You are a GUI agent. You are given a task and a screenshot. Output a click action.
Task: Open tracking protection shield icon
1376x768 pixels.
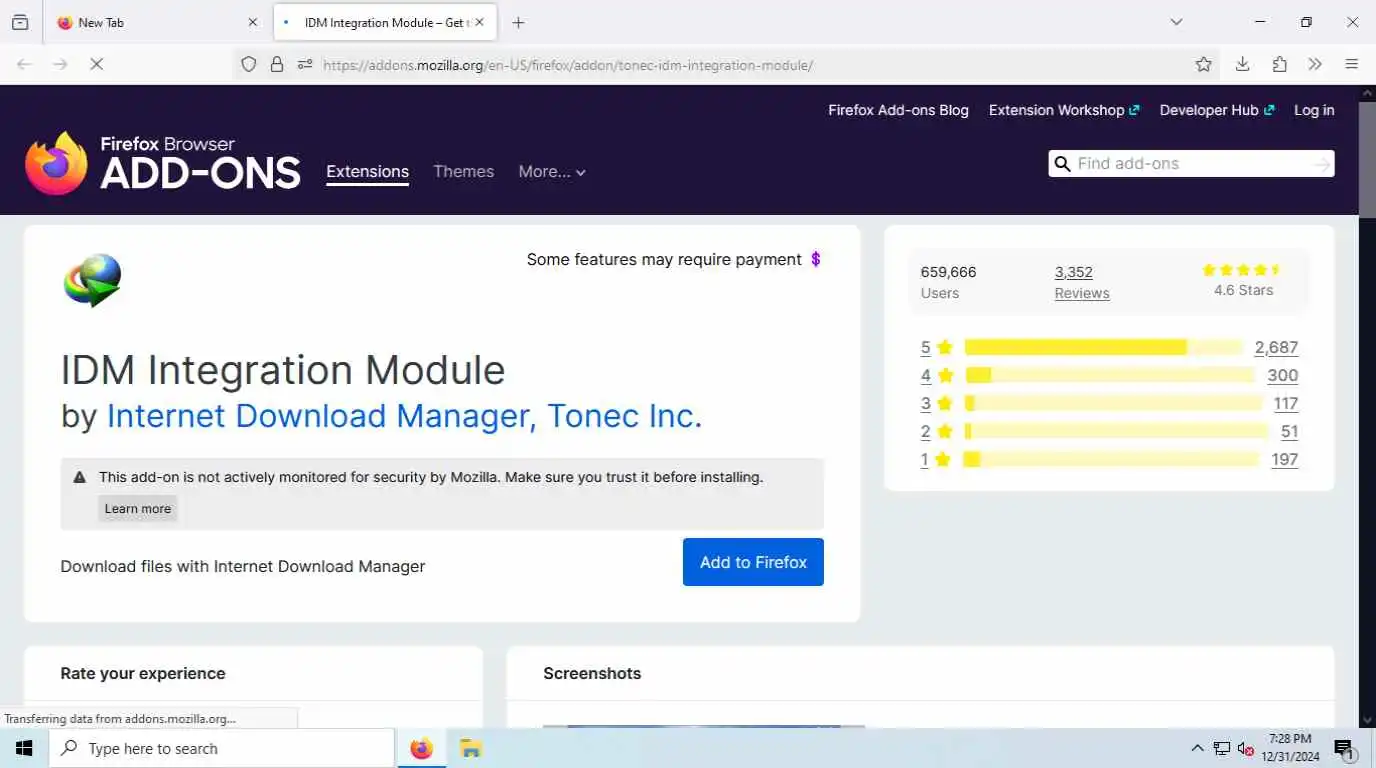249,64
